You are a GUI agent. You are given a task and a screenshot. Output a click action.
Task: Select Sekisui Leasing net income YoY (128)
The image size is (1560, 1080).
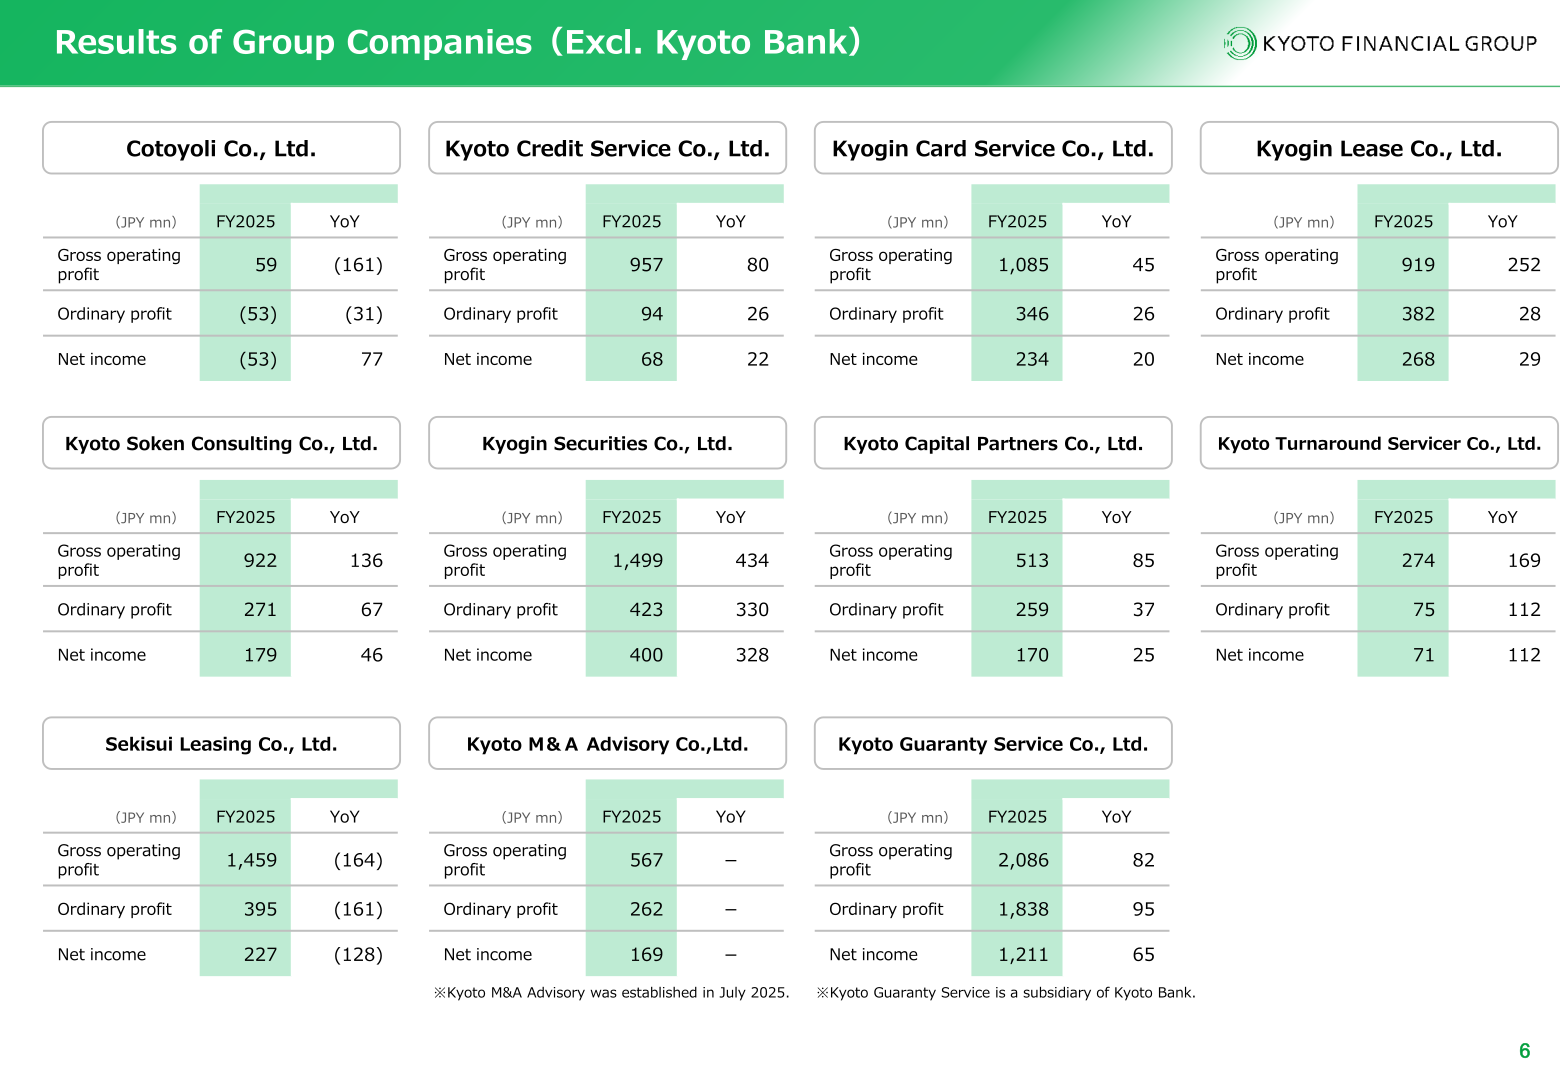(x=358, y=954)
